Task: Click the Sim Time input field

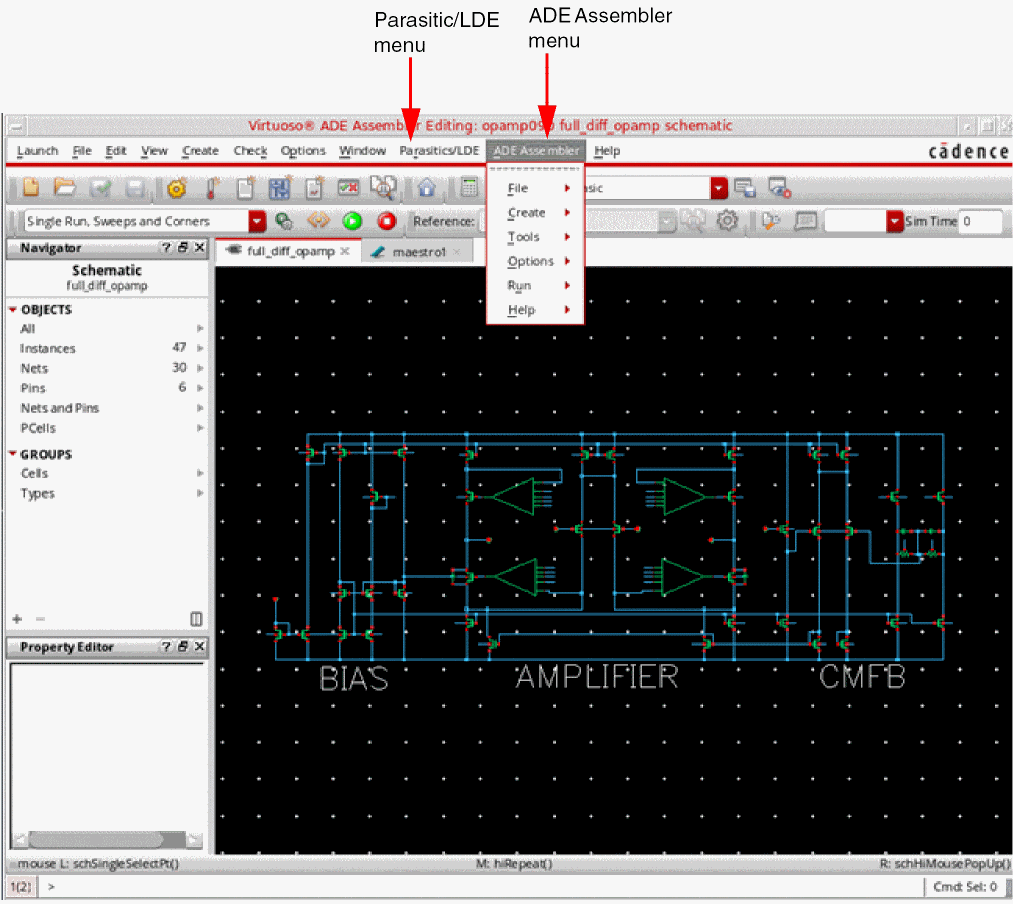Action: [979, 222]
